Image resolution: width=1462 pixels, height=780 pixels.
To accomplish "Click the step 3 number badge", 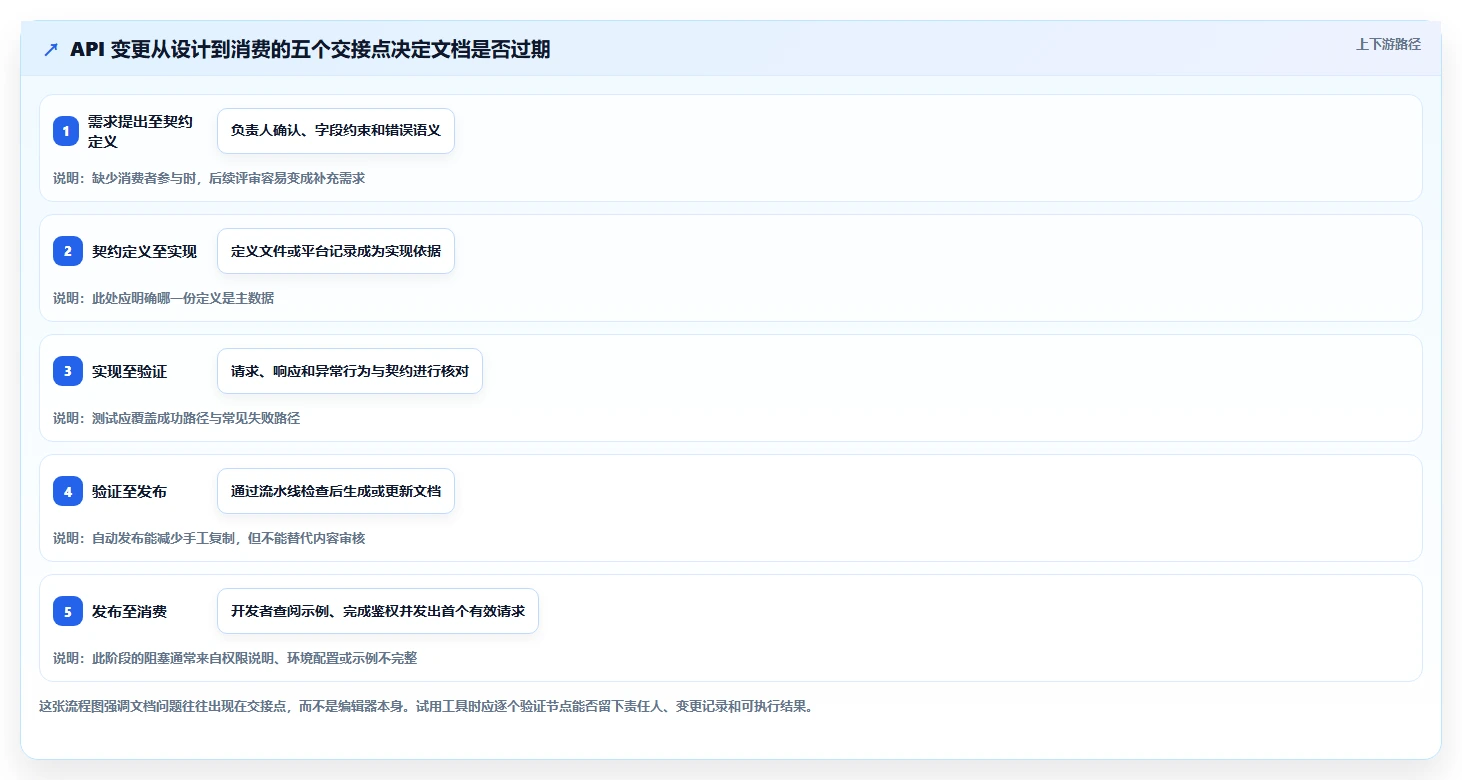I will [x=68, y=371].
